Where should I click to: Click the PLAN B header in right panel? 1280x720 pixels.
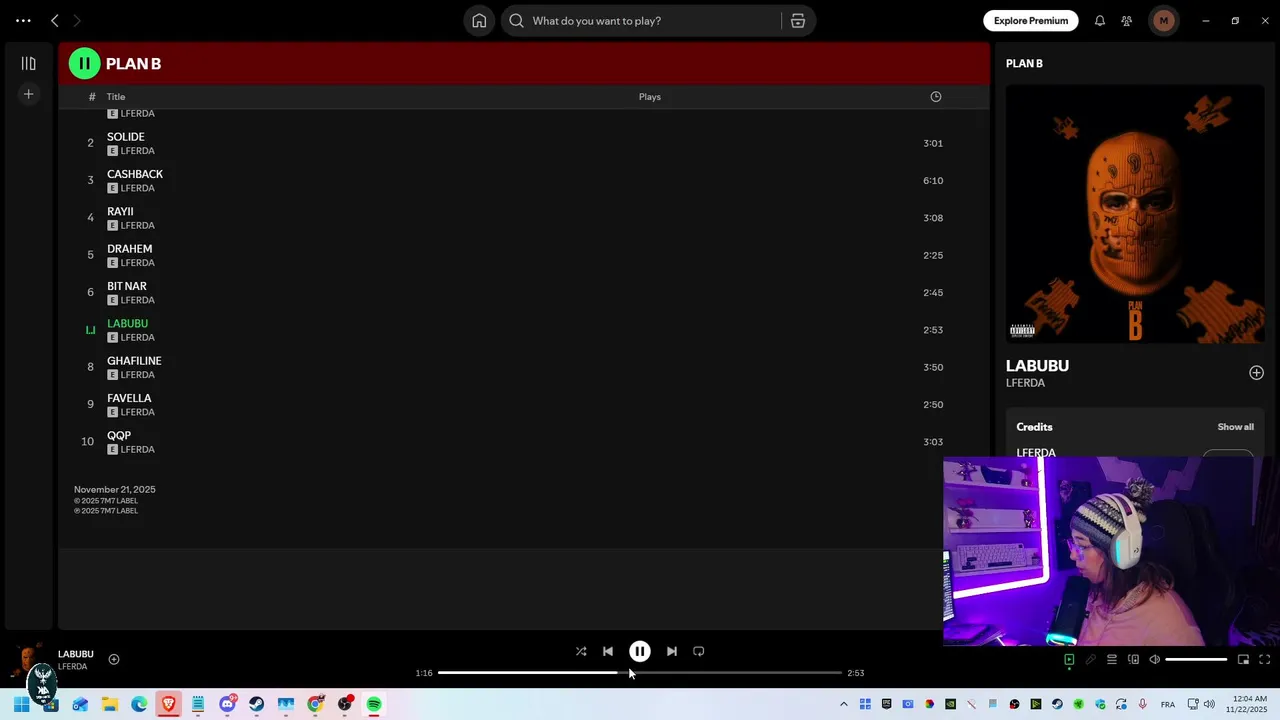[1024, 63]
